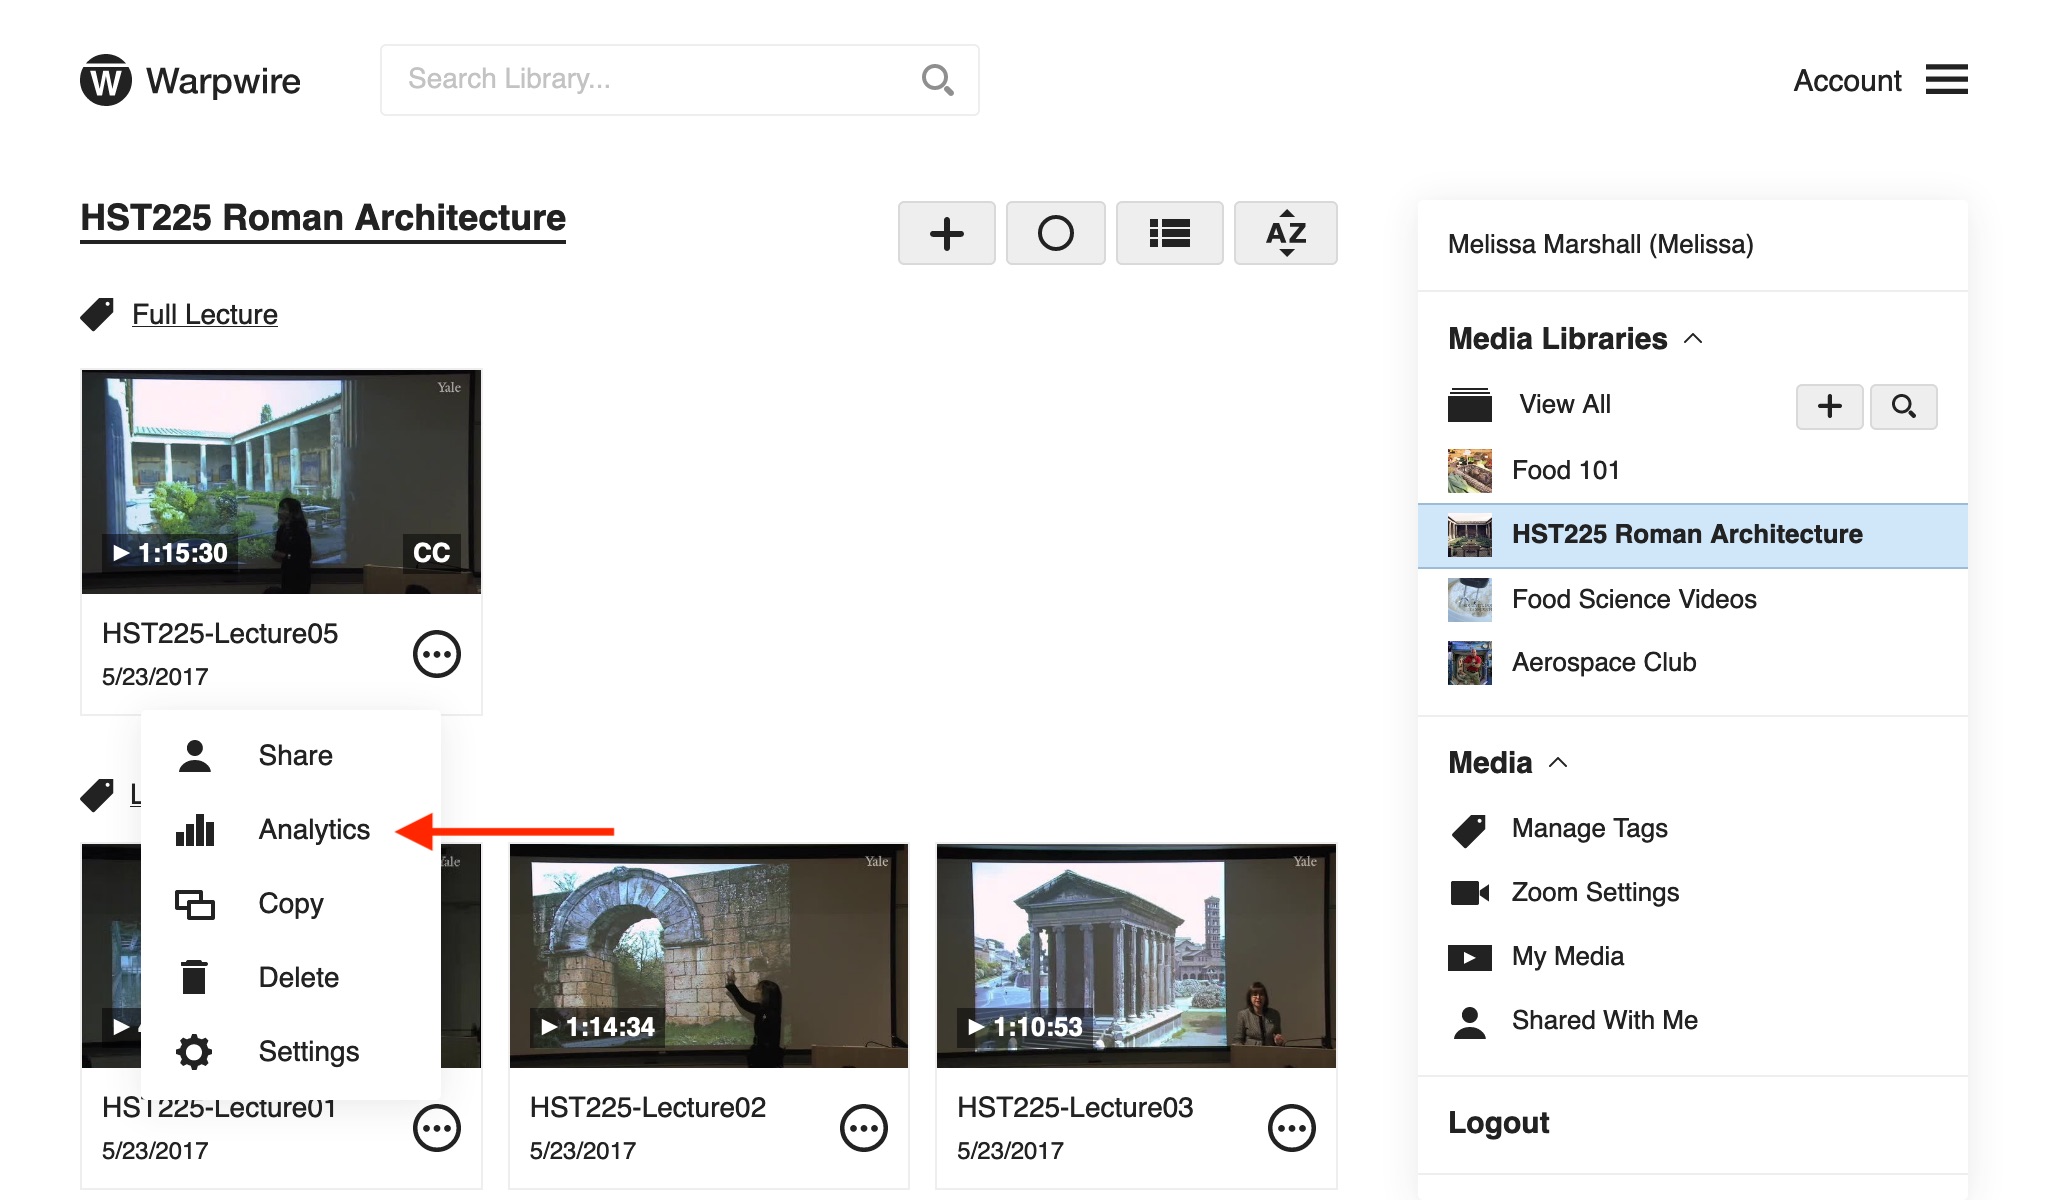Click the circle batch-select toolbar button
Image resolution: width=2048 pixels, height=1200 pixels.
coord(1055,234)
